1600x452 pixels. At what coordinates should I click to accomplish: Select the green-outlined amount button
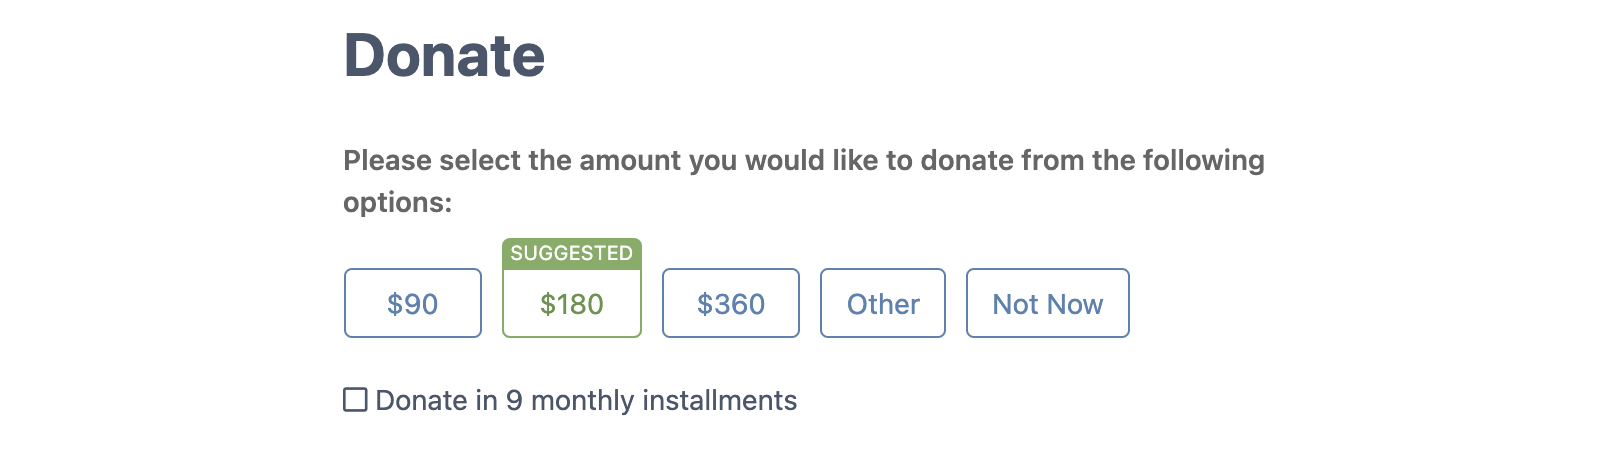tap(571, 303)
